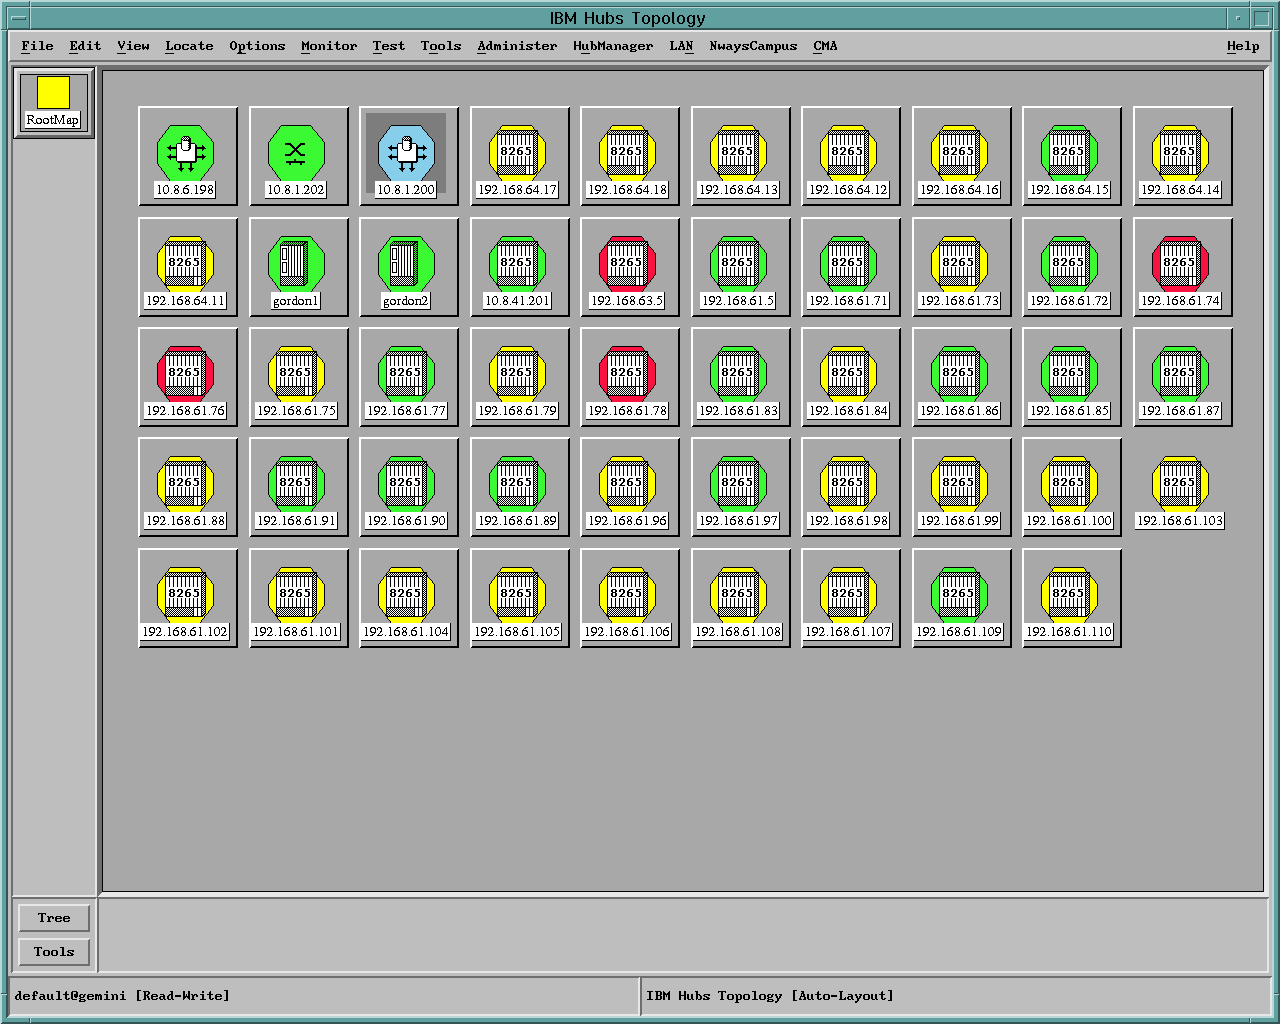This screenshot has height=1024, width=1280.
Task: Open the NwaysCampus menu
Action: click(x=752, y=46)
